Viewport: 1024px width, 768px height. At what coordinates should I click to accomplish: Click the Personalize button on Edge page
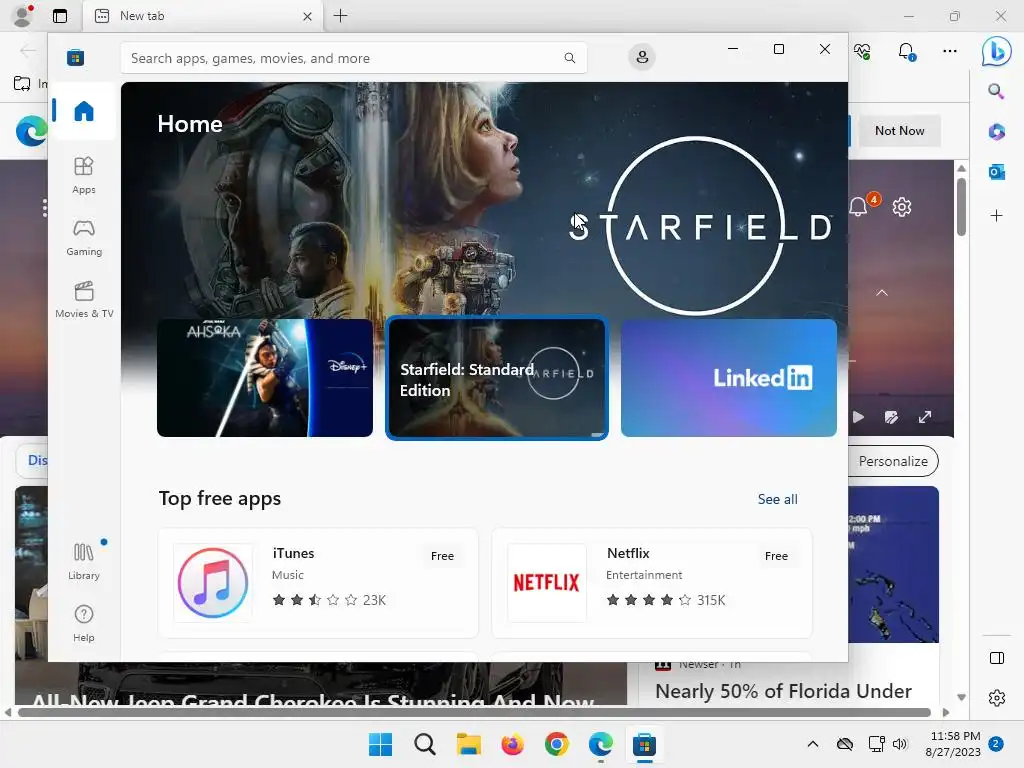tap(893, 461)
